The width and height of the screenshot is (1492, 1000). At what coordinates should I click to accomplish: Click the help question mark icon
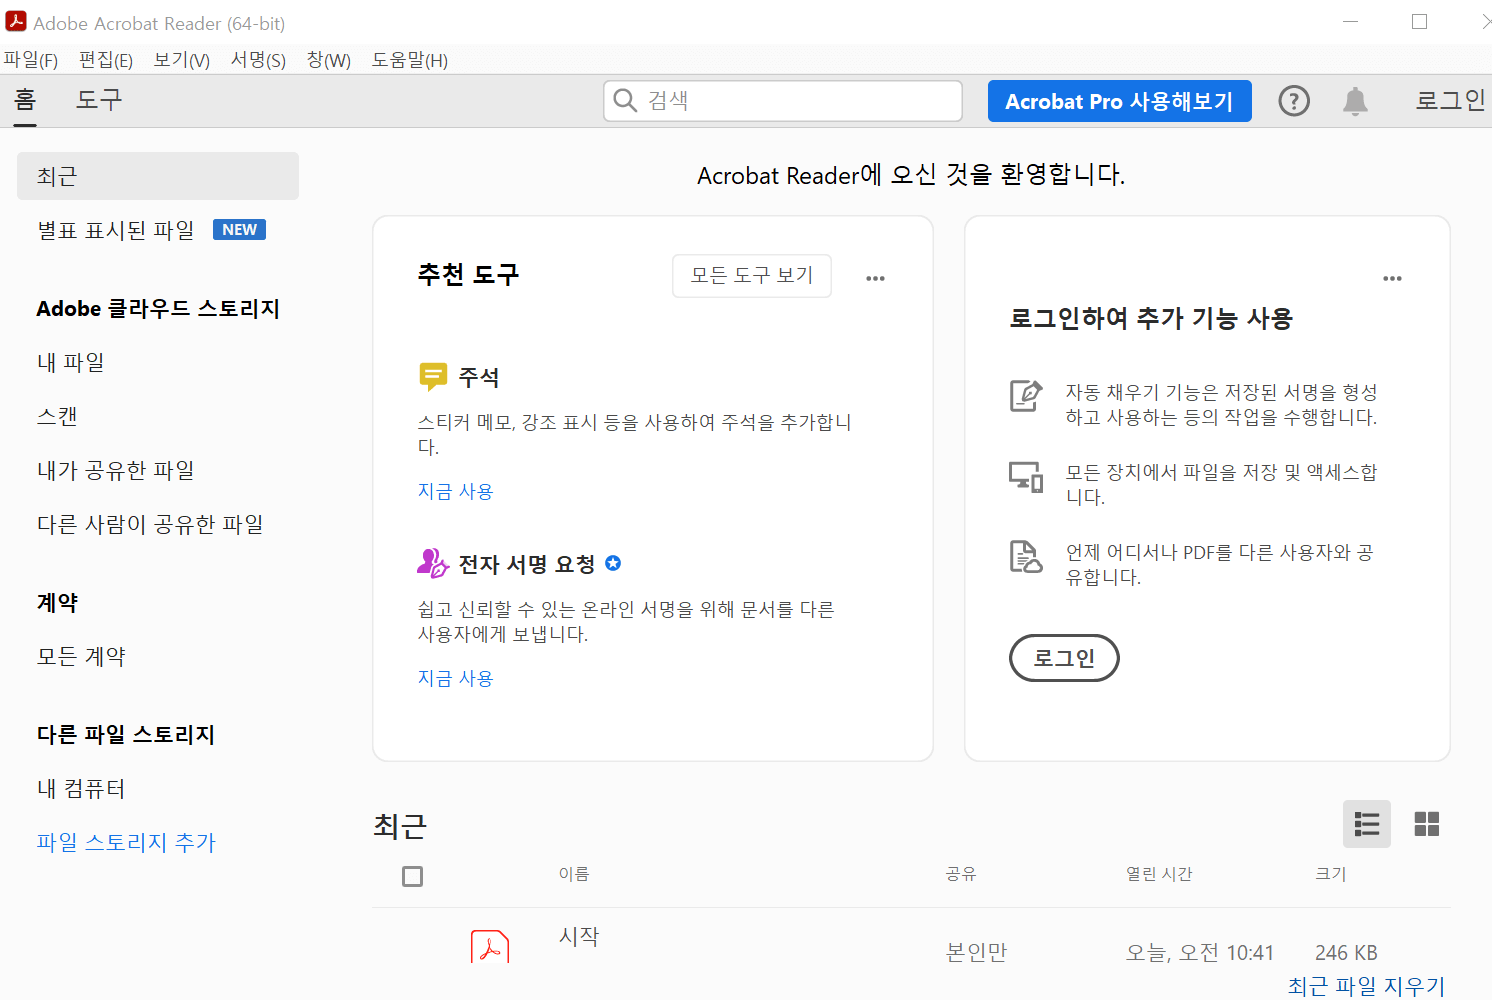click(x=1294, y=101)
